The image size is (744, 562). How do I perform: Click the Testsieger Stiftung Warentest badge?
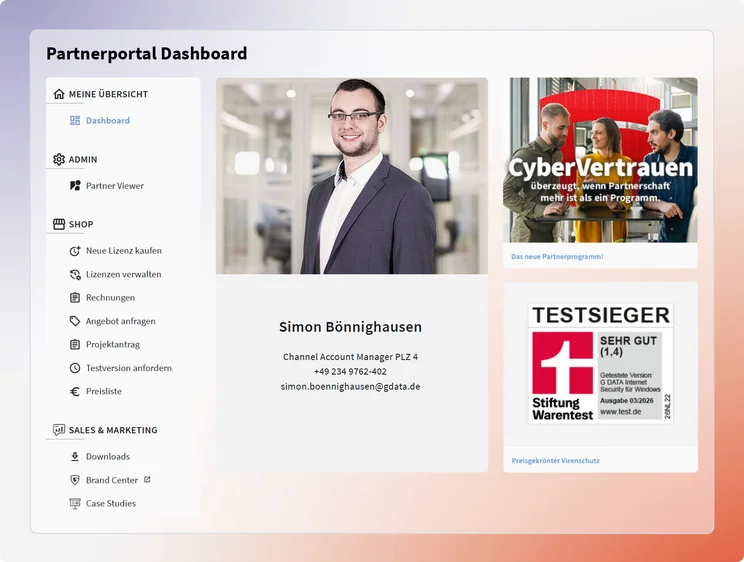point(601,364)
